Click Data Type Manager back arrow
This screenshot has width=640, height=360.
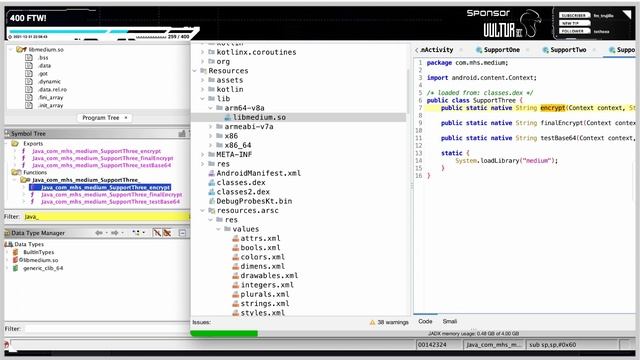coord(99,233)
